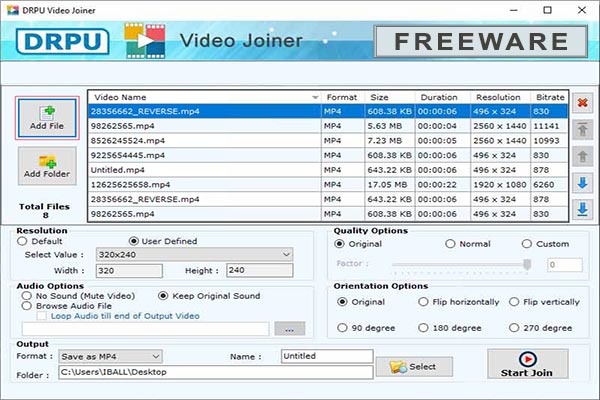Select Keep Original Sound option
600x400 pixels.
pyautogui.click(x=163, y=296)
